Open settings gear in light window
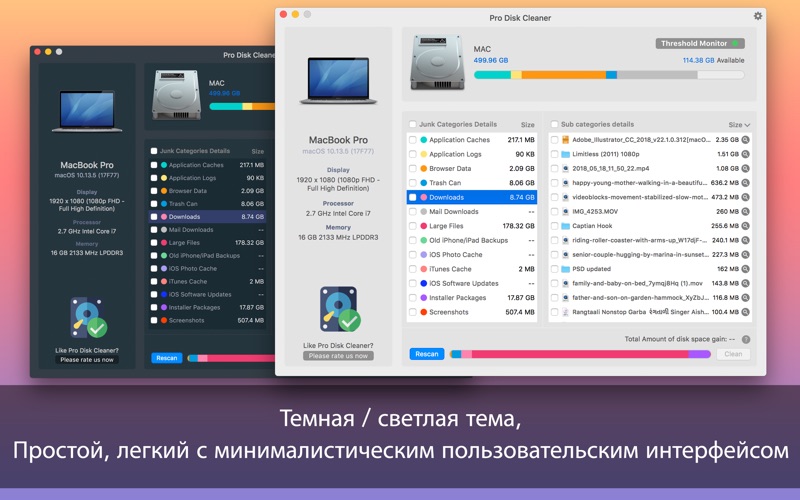 pyautogui.click(x=758, y=16)
